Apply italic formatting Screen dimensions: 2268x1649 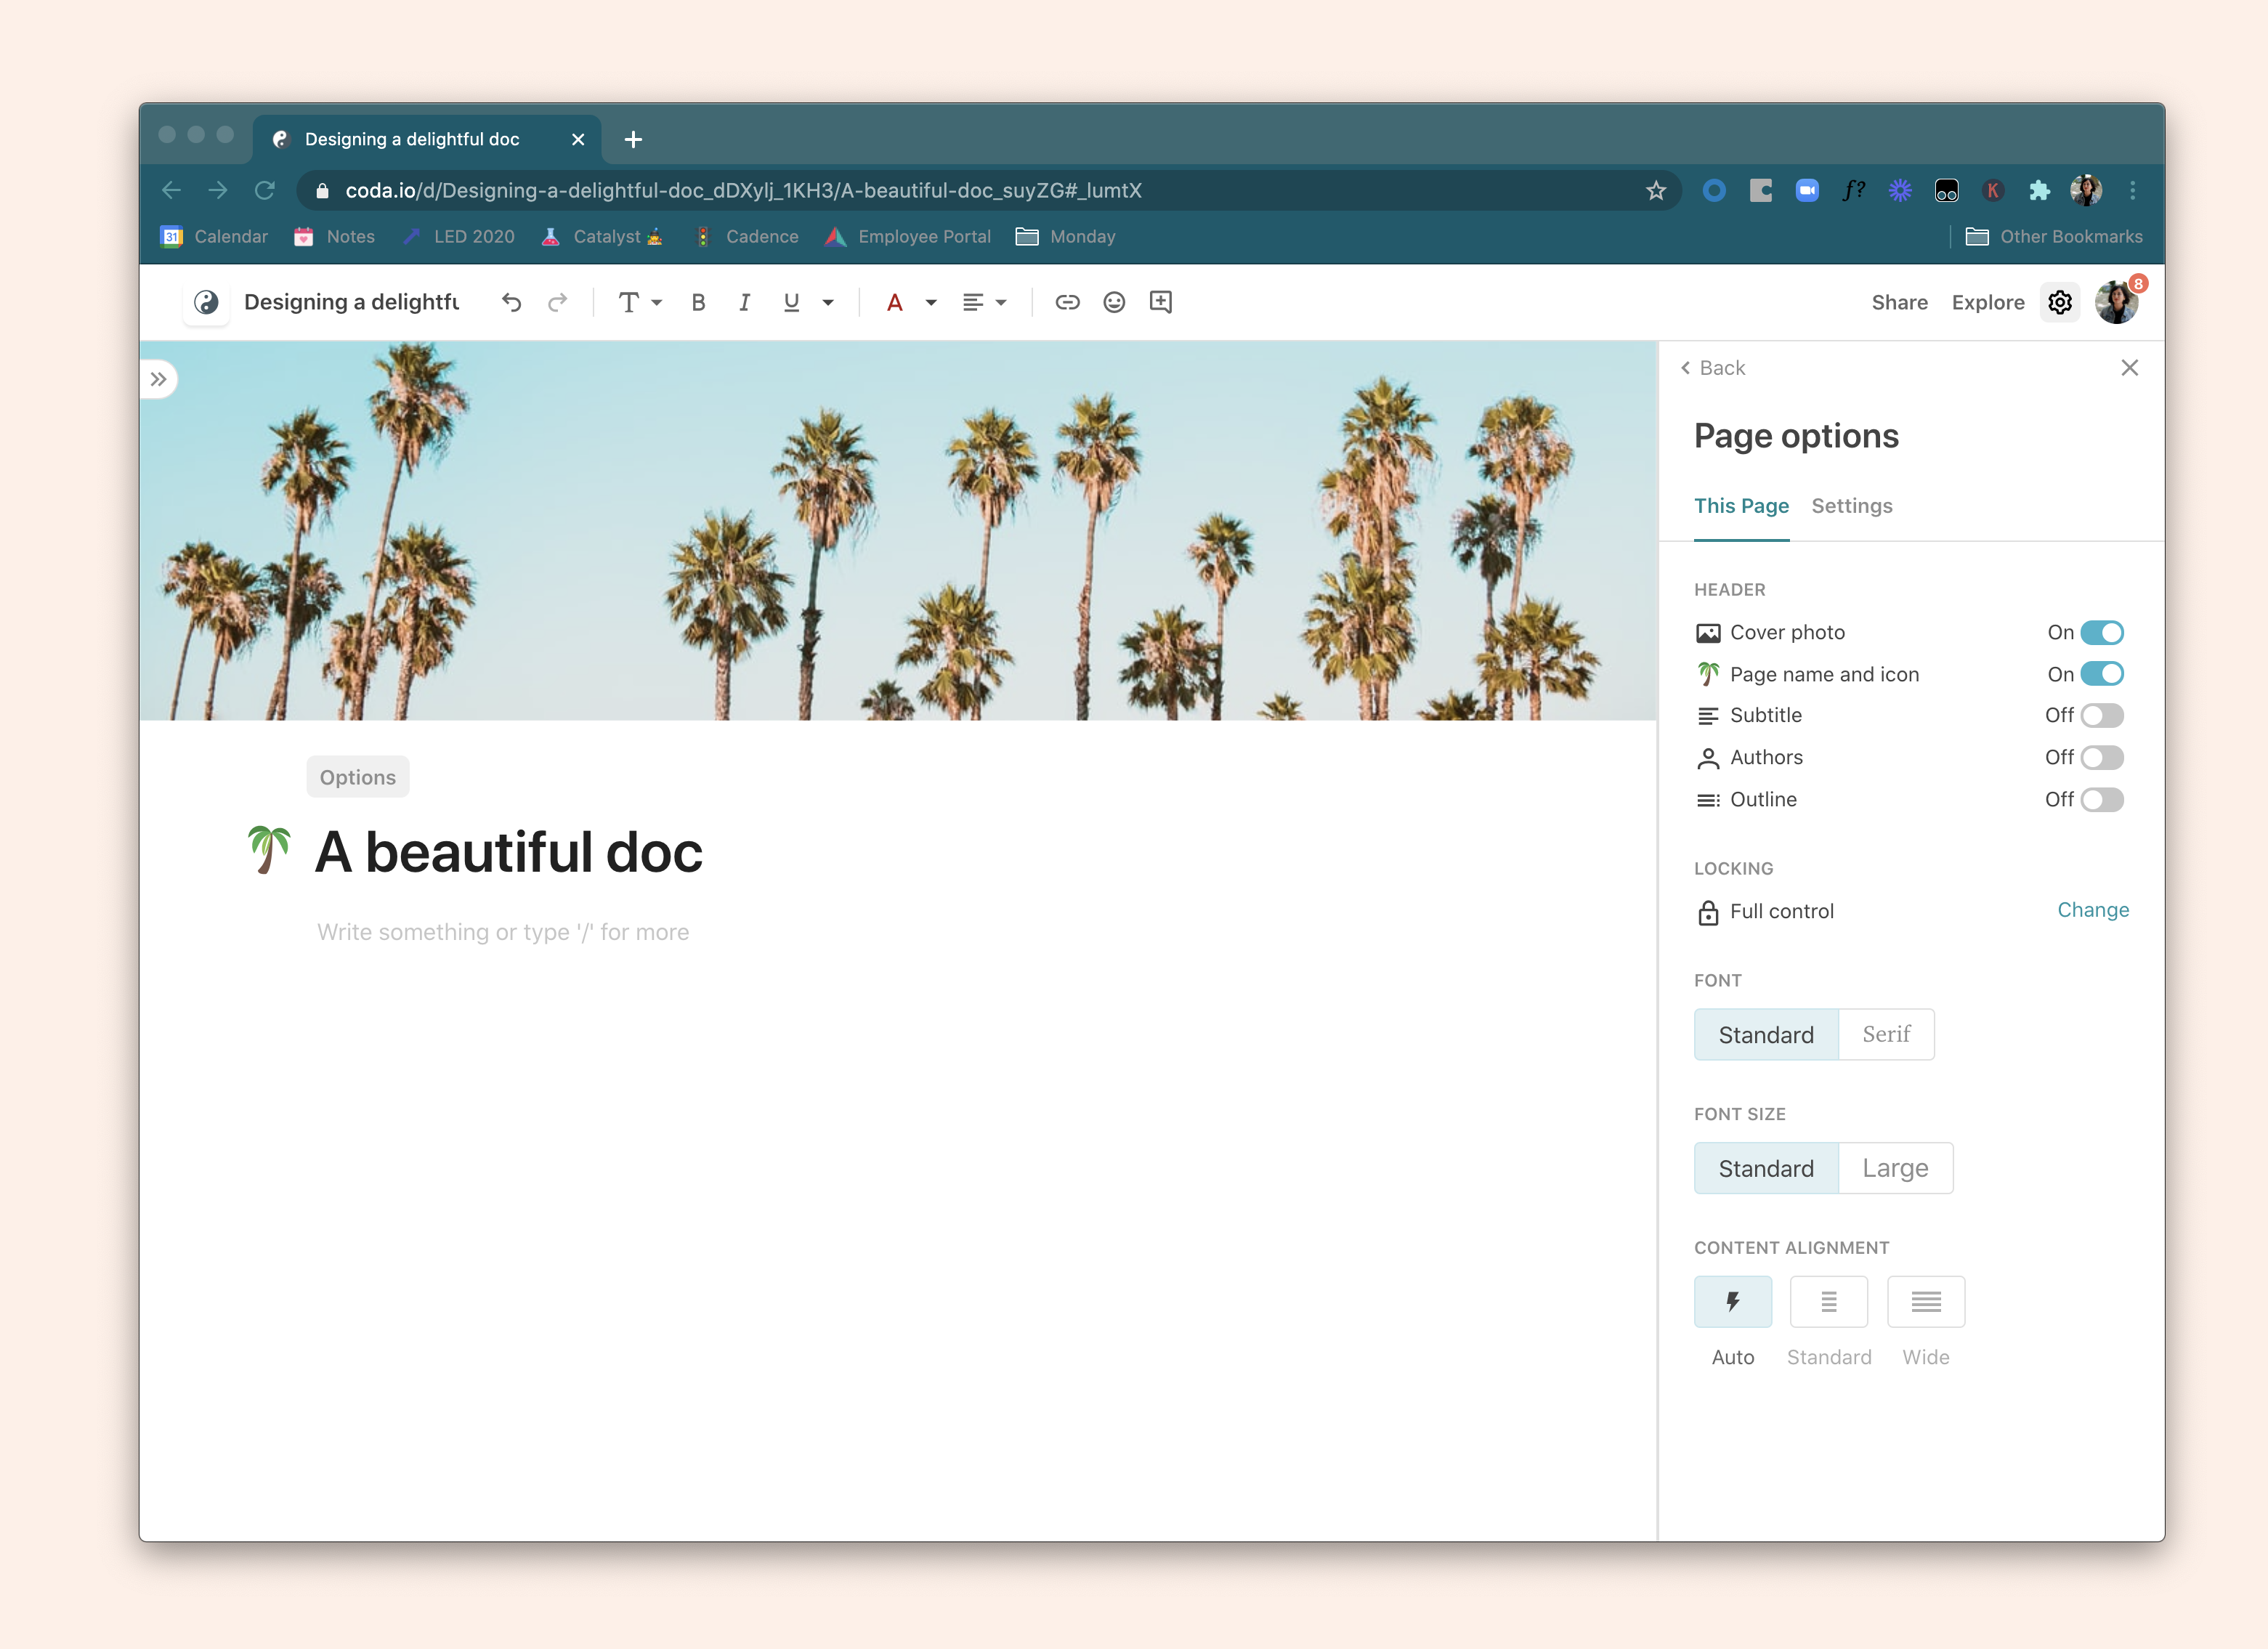(x=744, y=302)
